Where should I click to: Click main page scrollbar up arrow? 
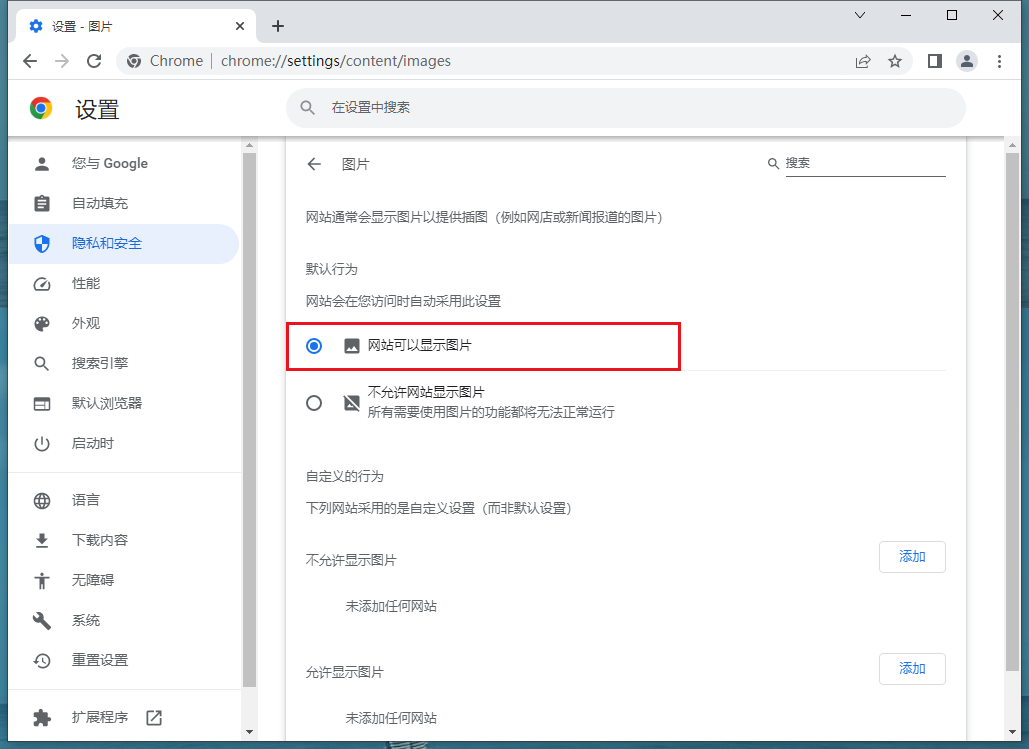click(1012, 145)
